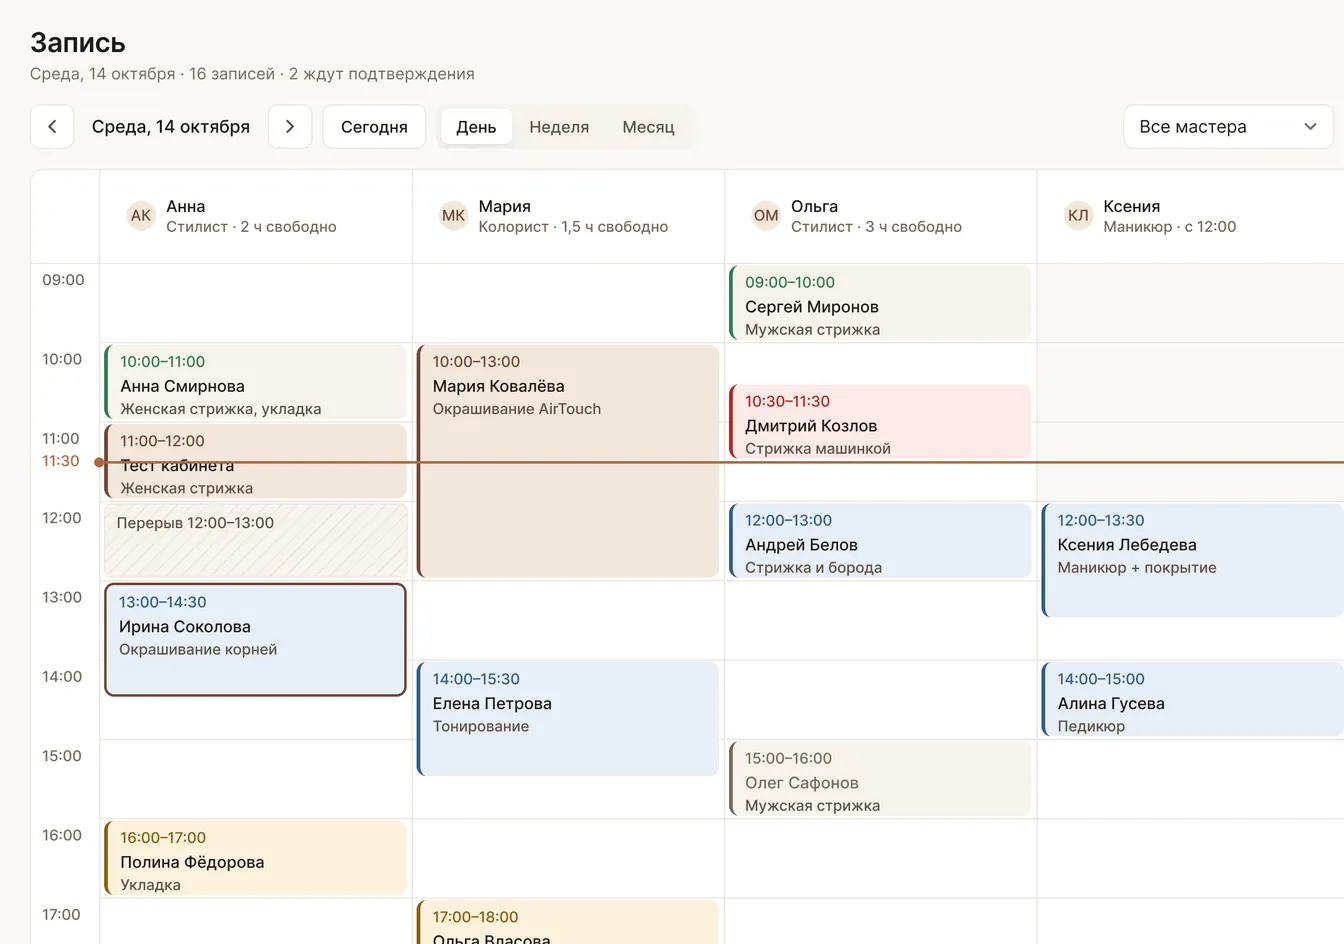This screenshot has height=944, width=1344.
Task: Click the 09:00 time label
Action: coord(63,280)
